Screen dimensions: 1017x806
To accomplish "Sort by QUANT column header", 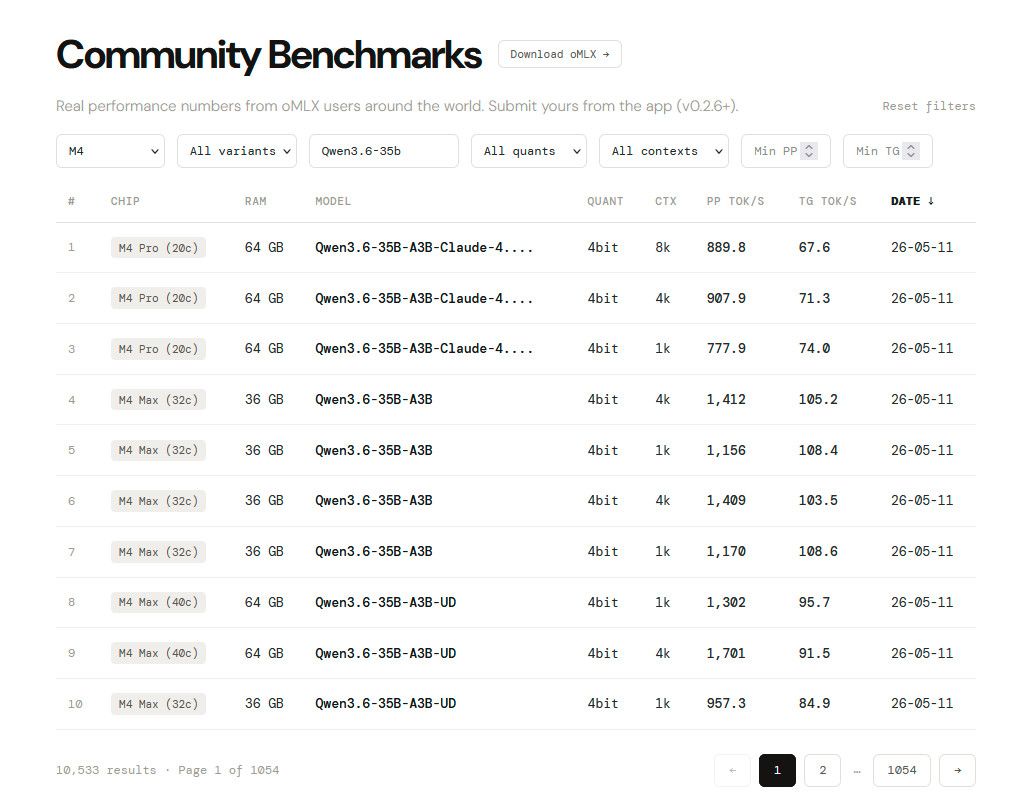I will (605, 201).
